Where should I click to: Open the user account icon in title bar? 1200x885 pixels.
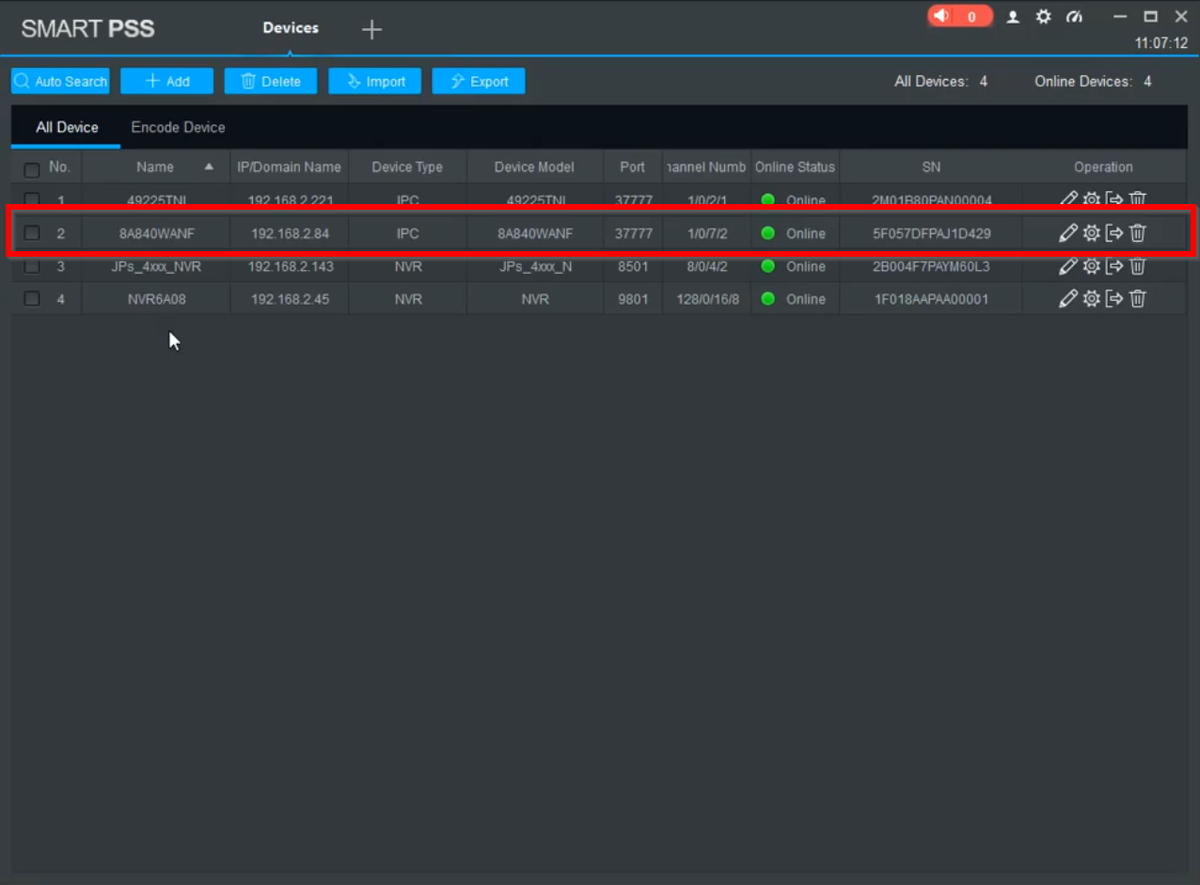pos(1013,17)
